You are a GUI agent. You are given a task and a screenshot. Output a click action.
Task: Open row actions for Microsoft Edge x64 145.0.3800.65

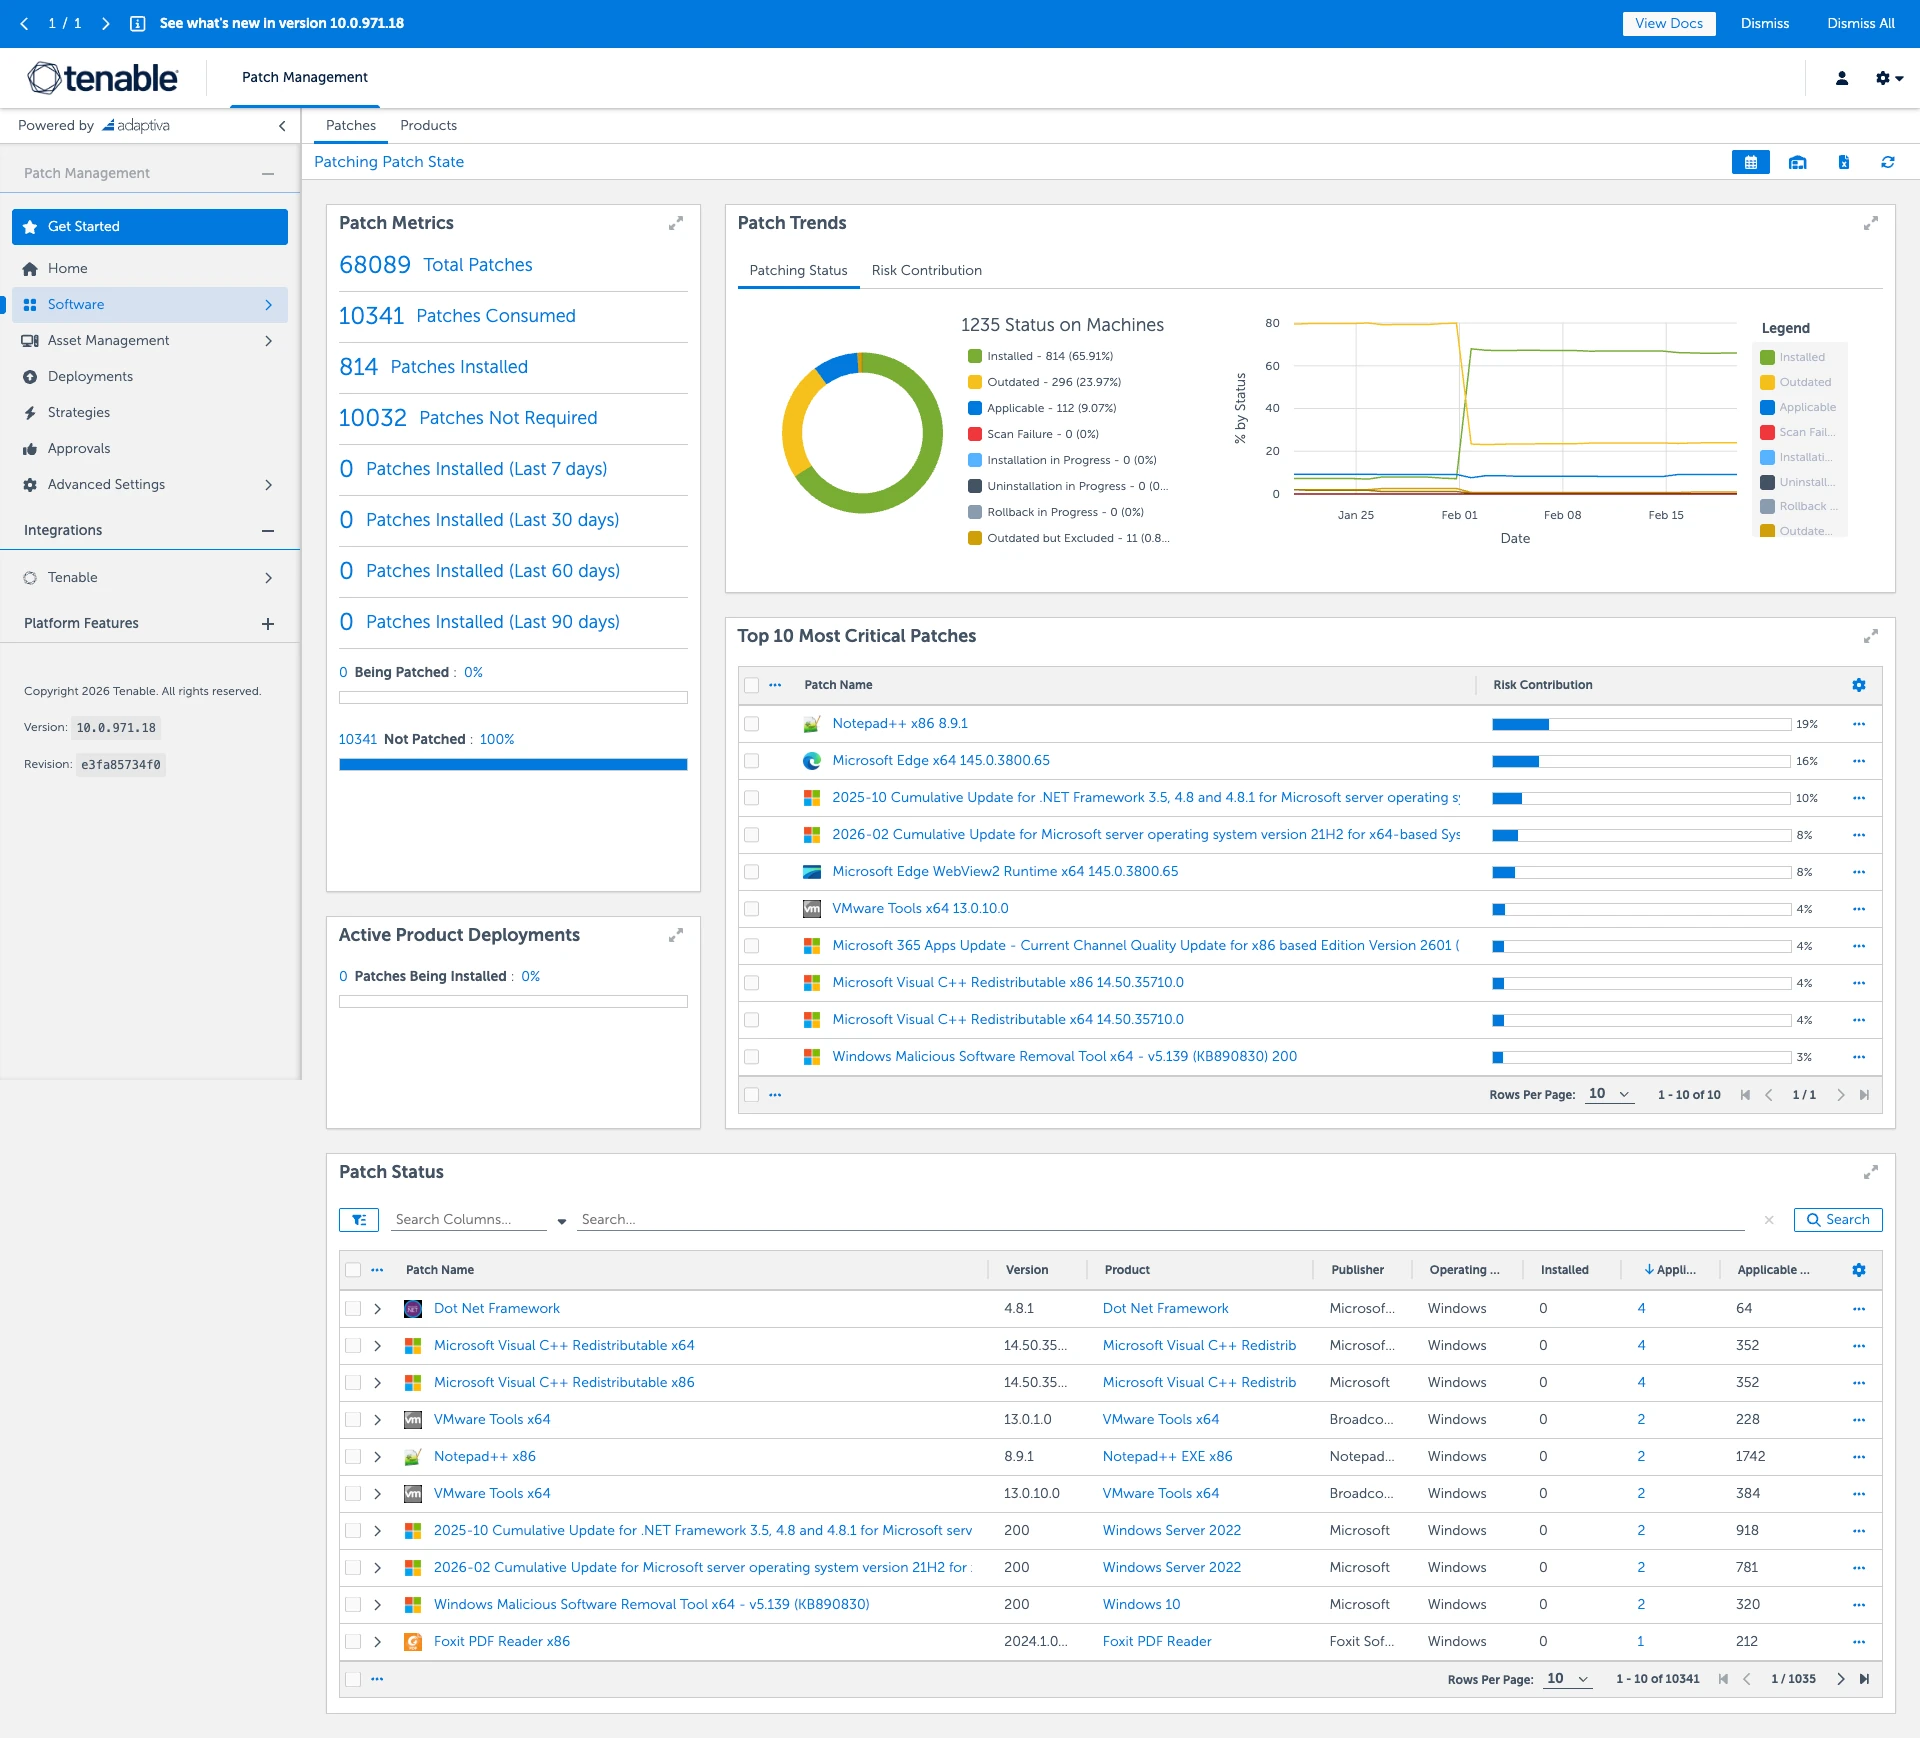click(1858, 761)
